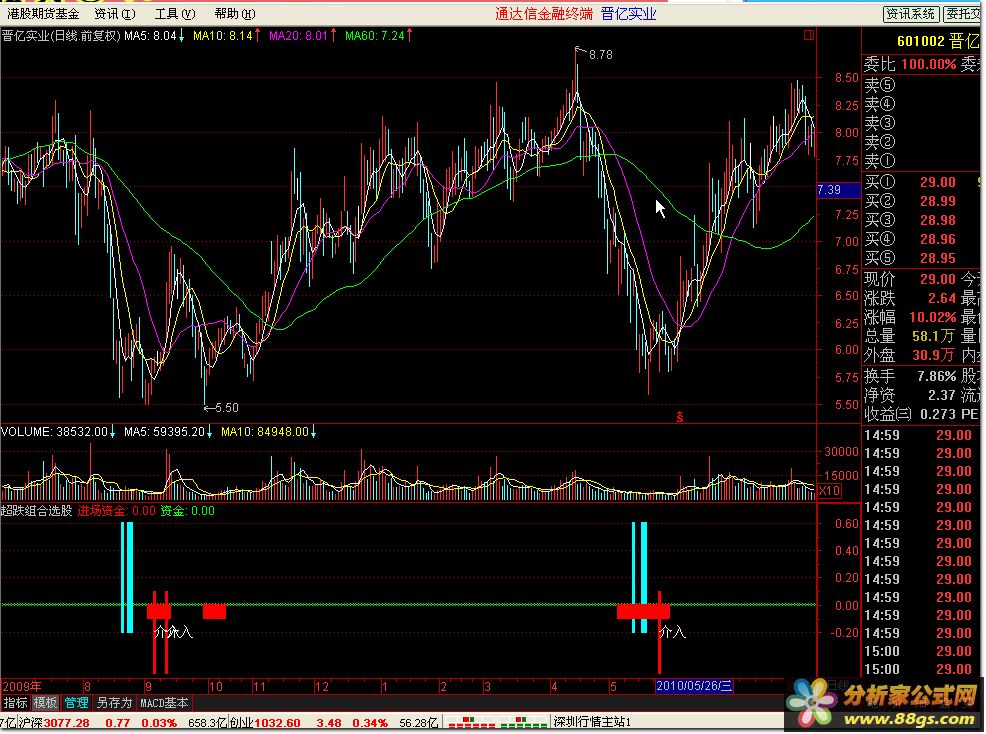Select the 卖⑤ ask row
The image size is (986, 734).
[x=922, y=85]
